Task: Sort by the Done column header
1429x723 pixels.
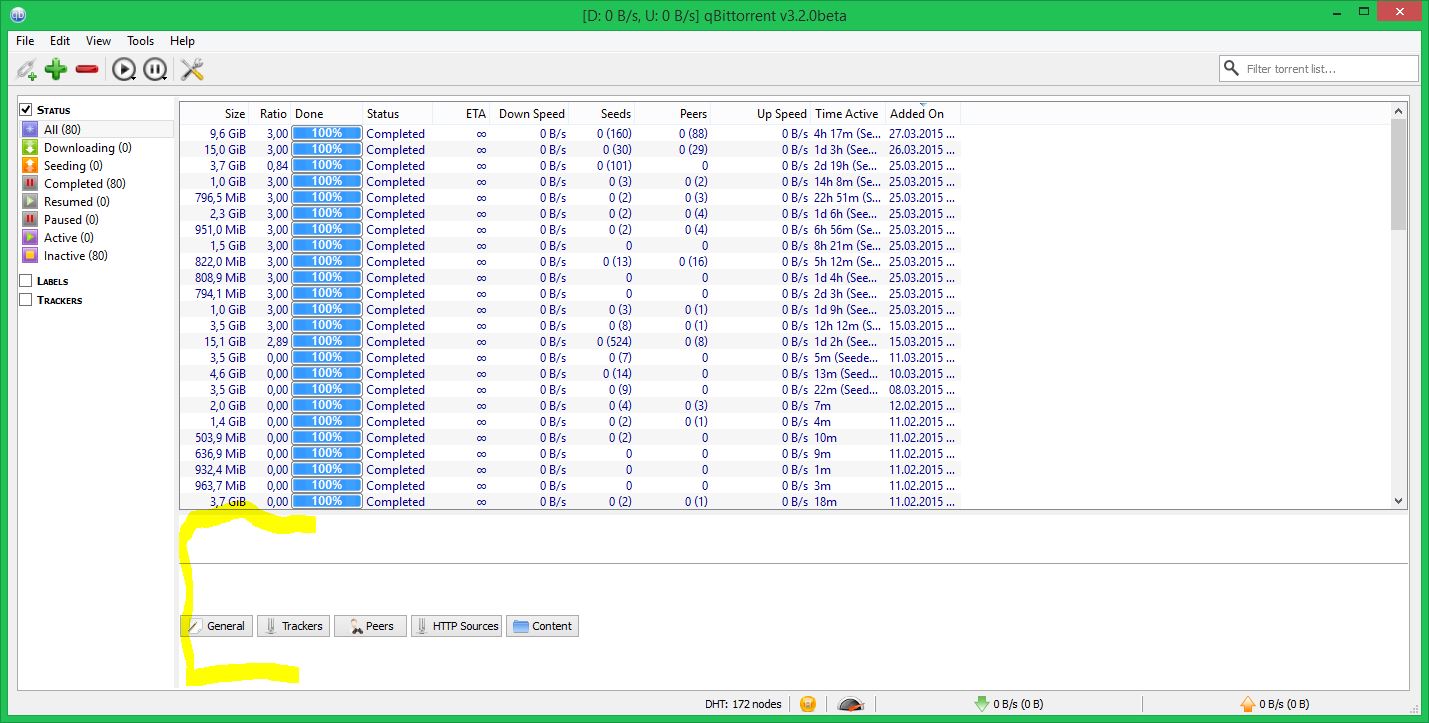Action: [327, 114]
